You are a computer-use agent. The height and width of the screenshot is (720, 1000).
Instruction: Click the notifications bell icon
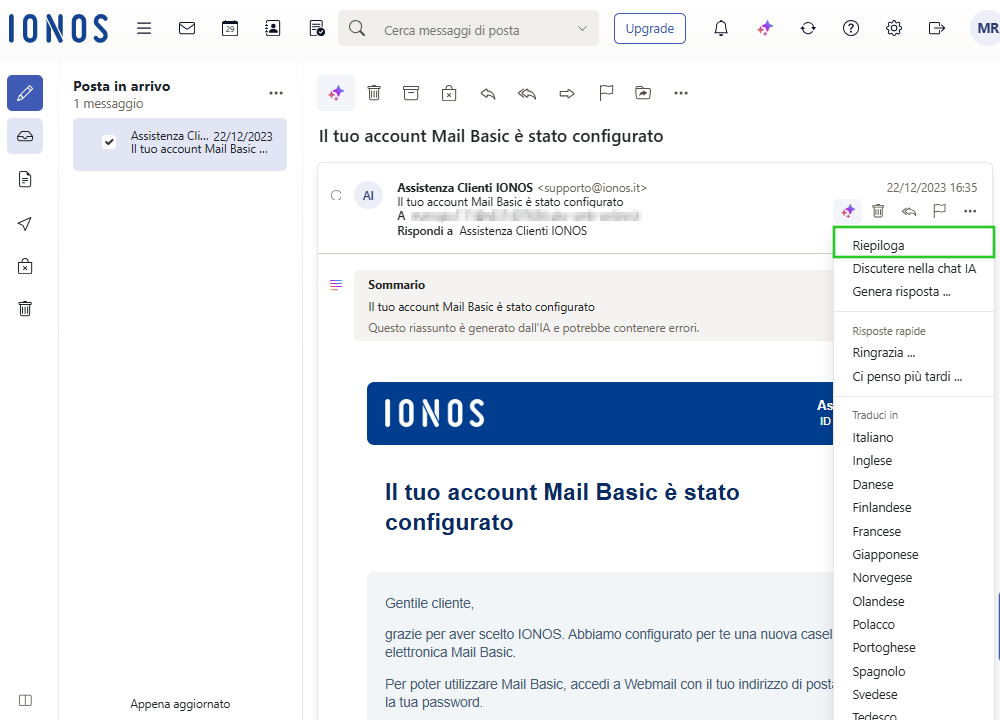(720, 28)
